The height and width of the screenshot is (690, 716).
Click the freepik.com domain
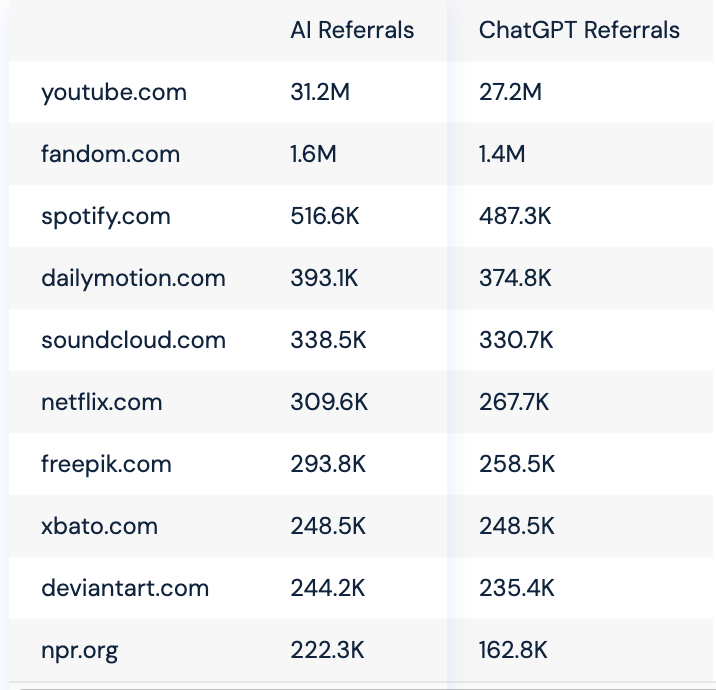click(106, 464)
